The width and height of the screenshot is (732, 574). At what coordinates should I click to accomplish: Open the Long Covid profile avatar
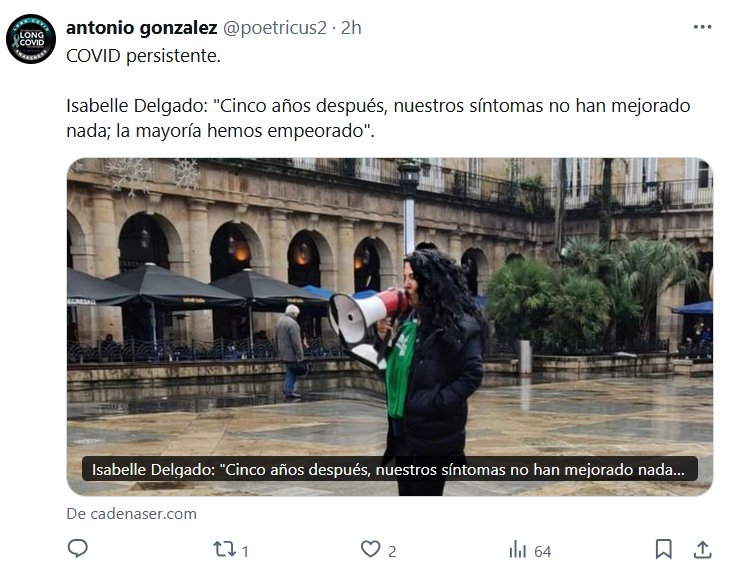click(31, 39)
